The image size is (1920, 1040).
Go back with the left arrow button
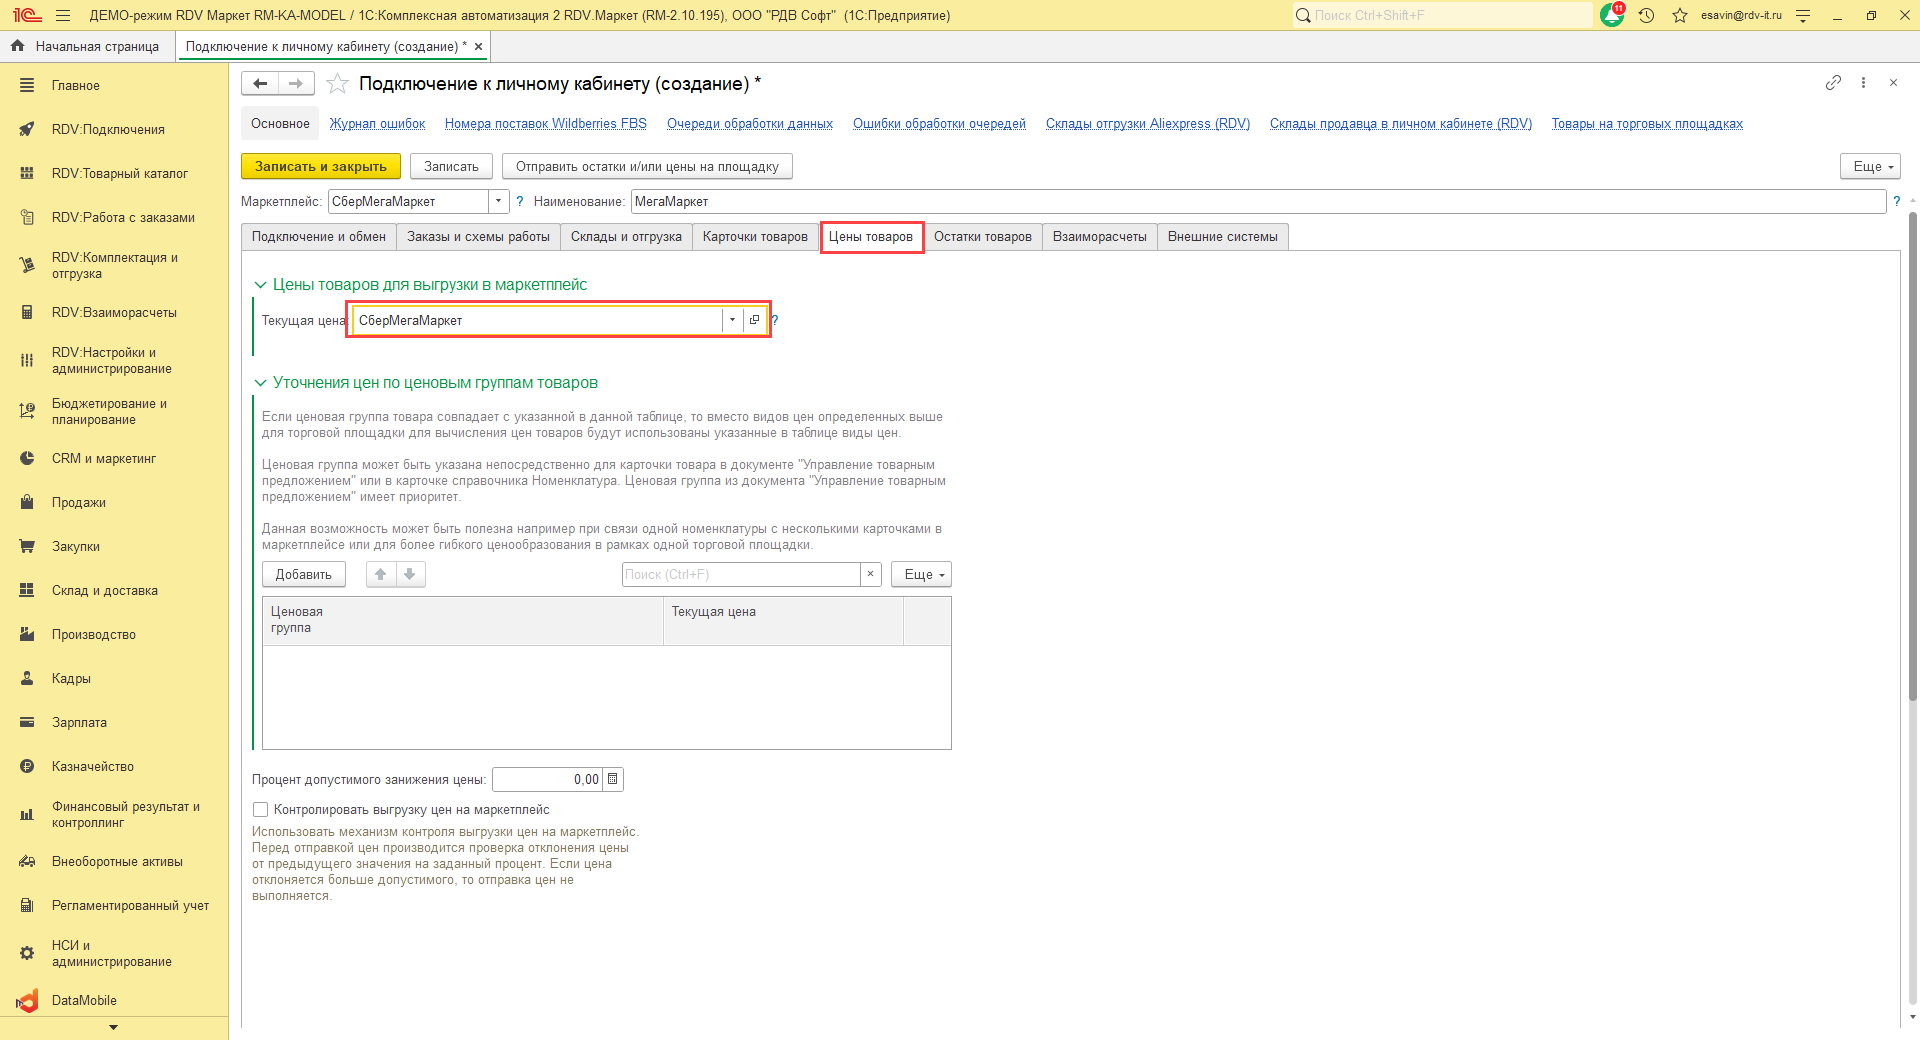tap(260, 84)
